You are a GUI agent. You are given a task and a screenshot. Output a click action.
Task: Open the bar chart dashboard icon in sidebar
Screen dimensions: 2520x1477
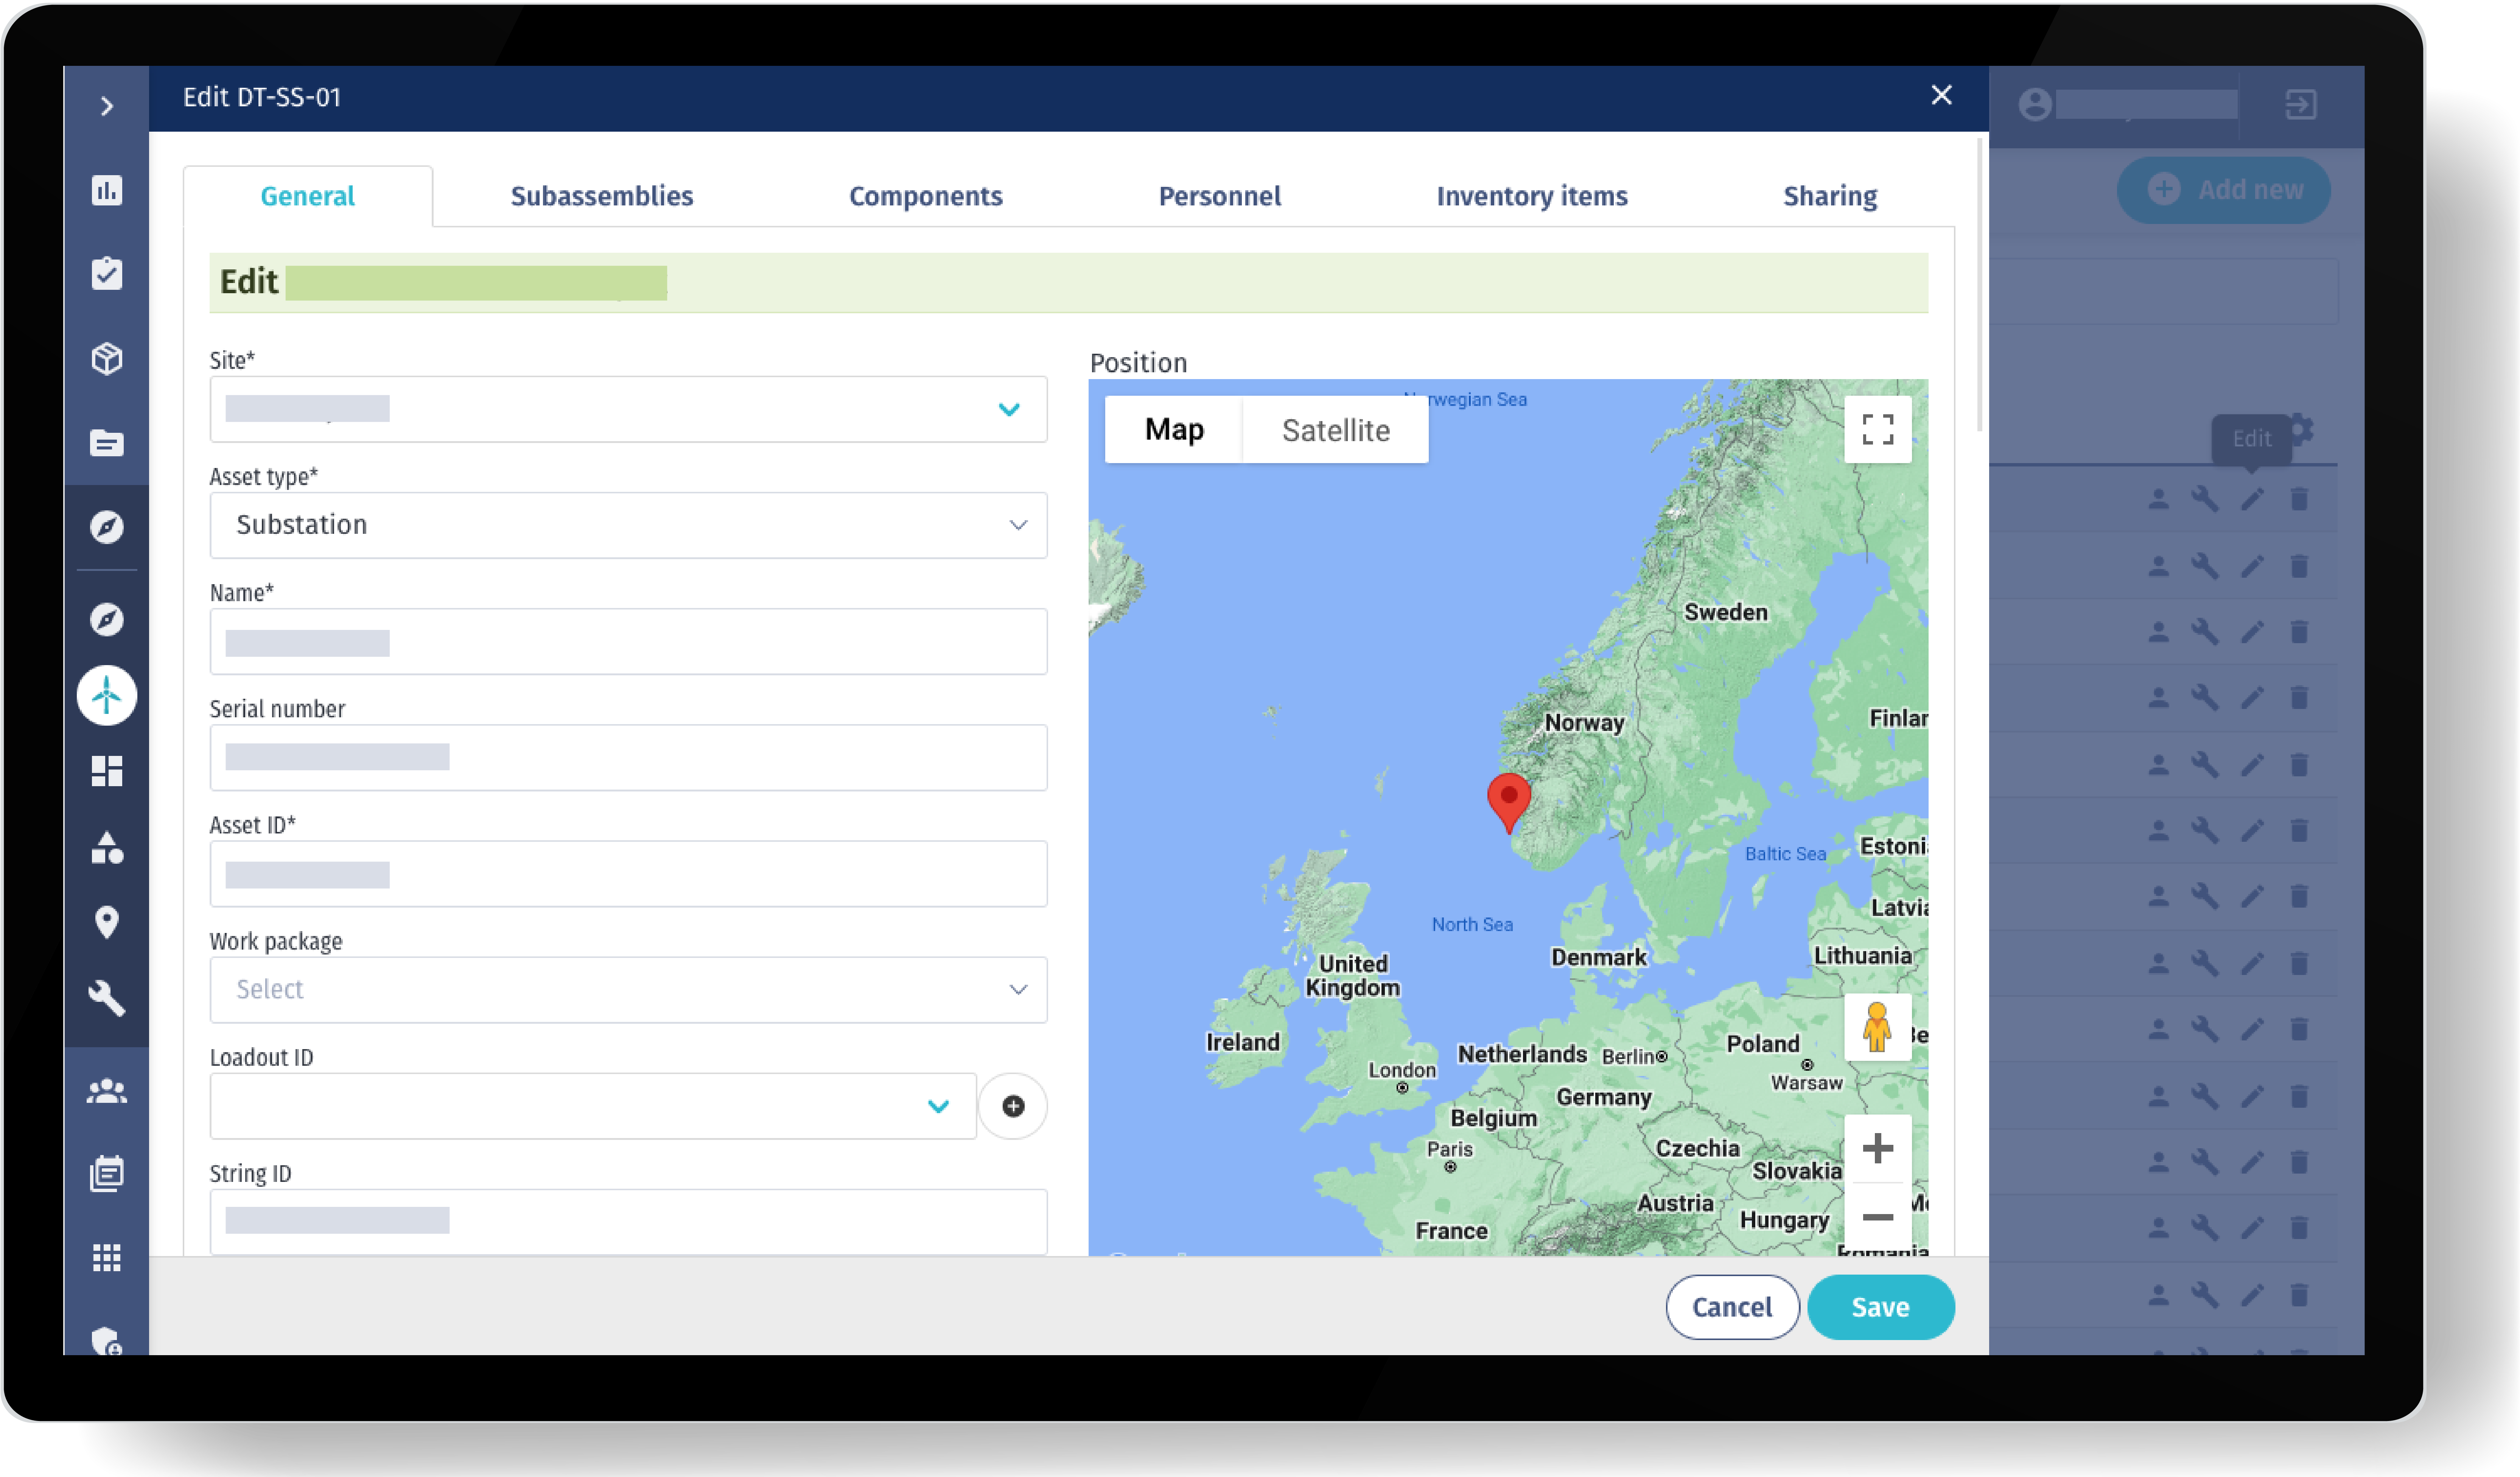(107, 190)
